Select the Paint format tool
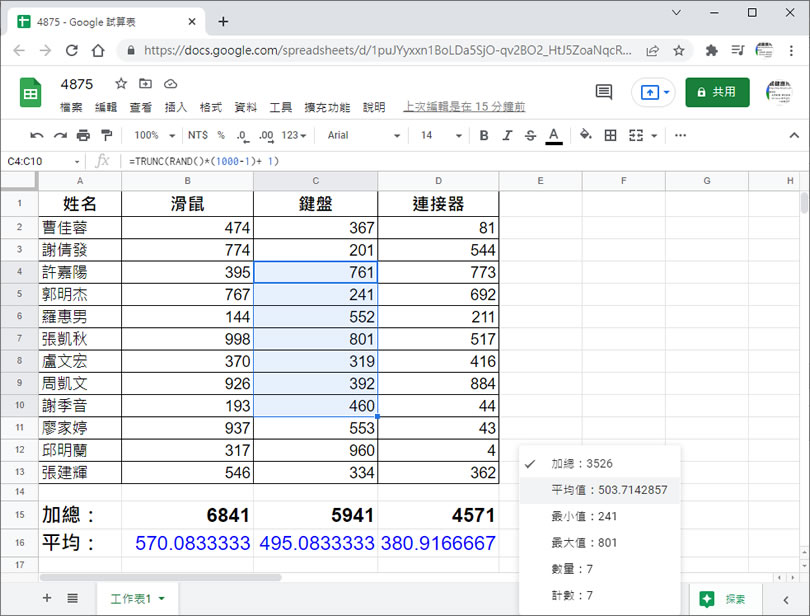 (x=106, y=135)
